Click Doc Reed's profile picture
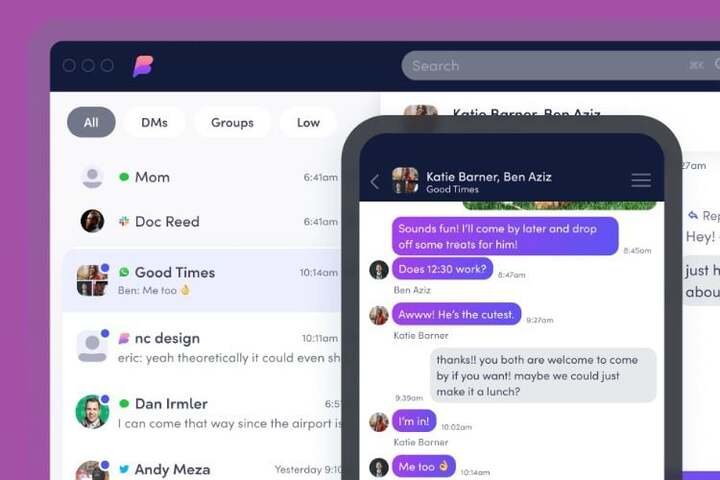The height and width of the screenshot is (480, 720). coord(92,221)
